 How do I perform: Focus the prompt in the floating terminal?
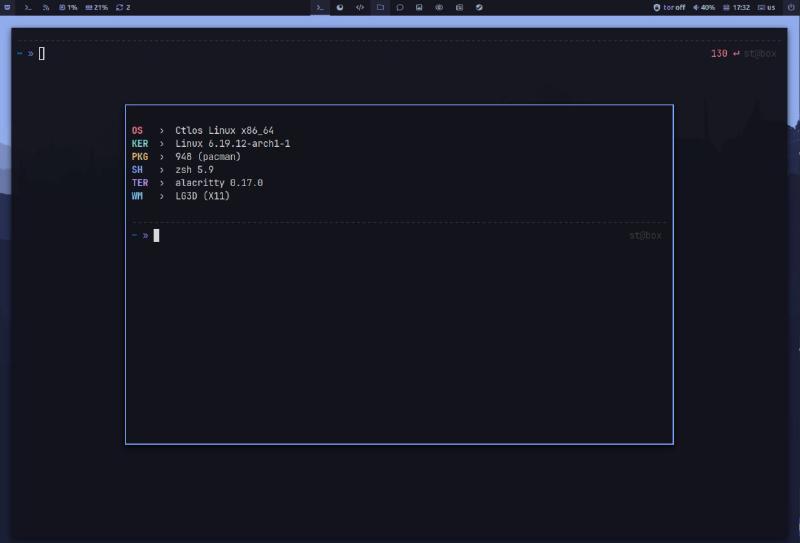coord(156,235)
